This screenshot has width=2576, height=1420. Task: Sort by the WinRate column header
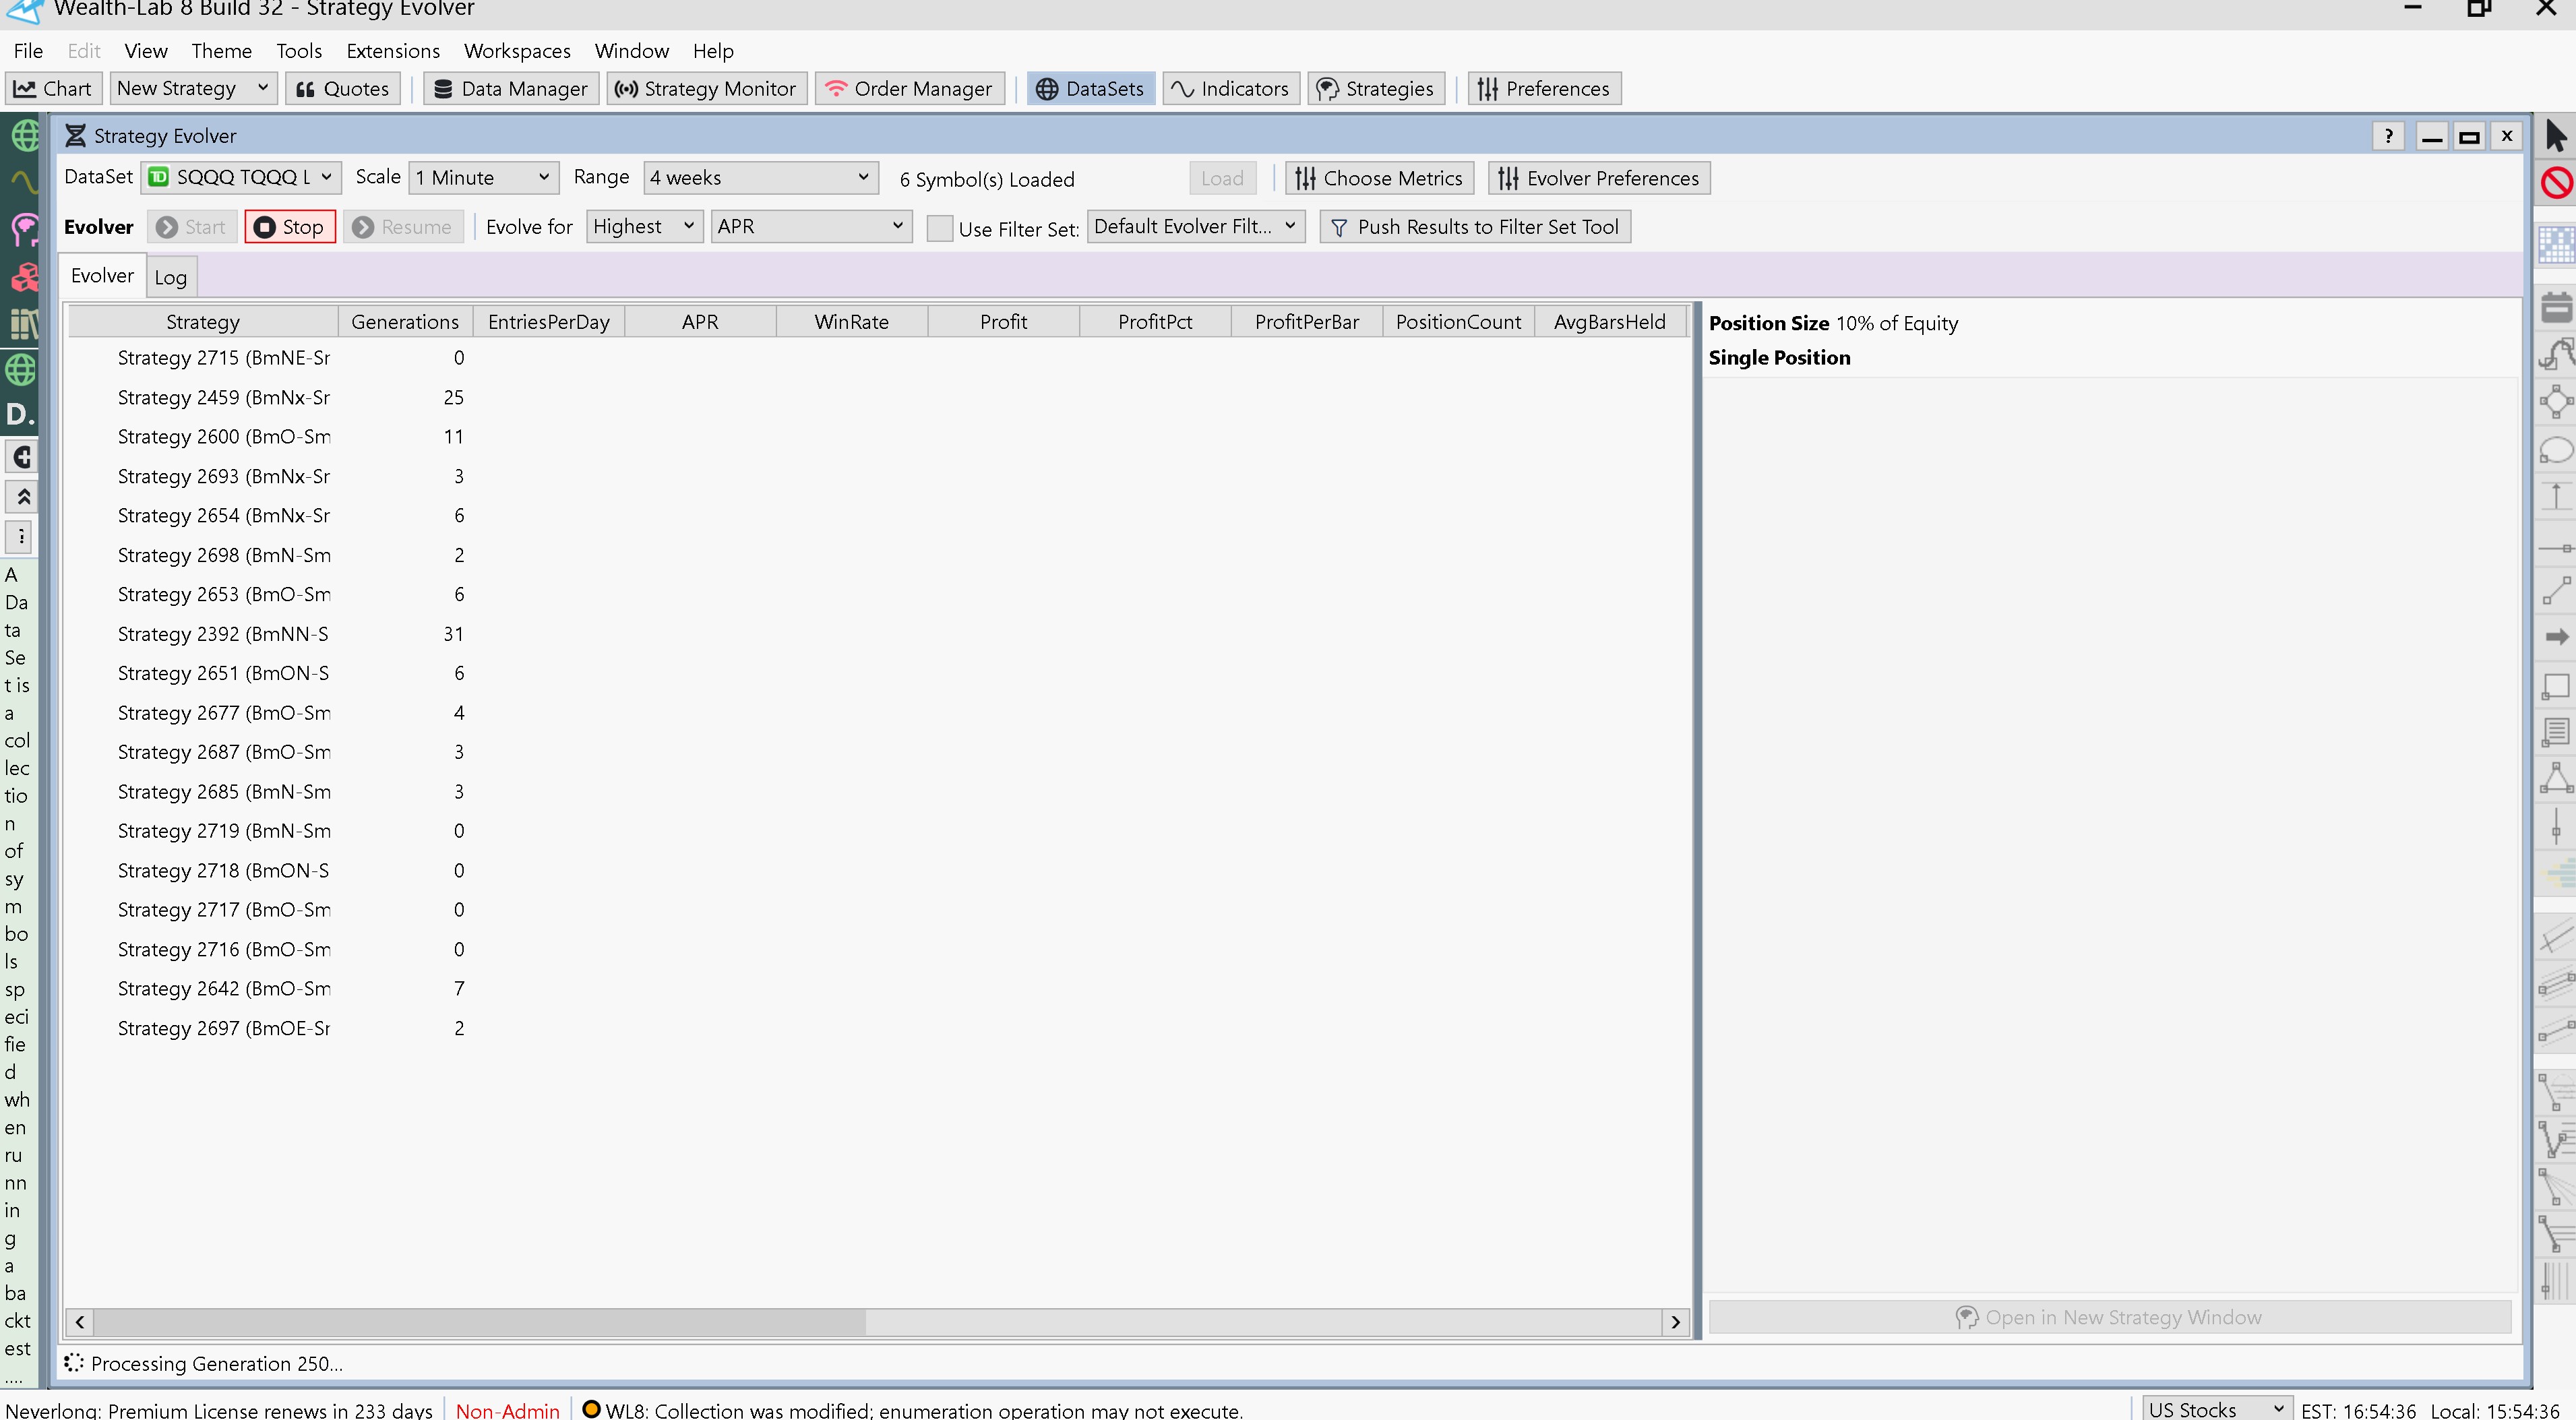(851, 322)
